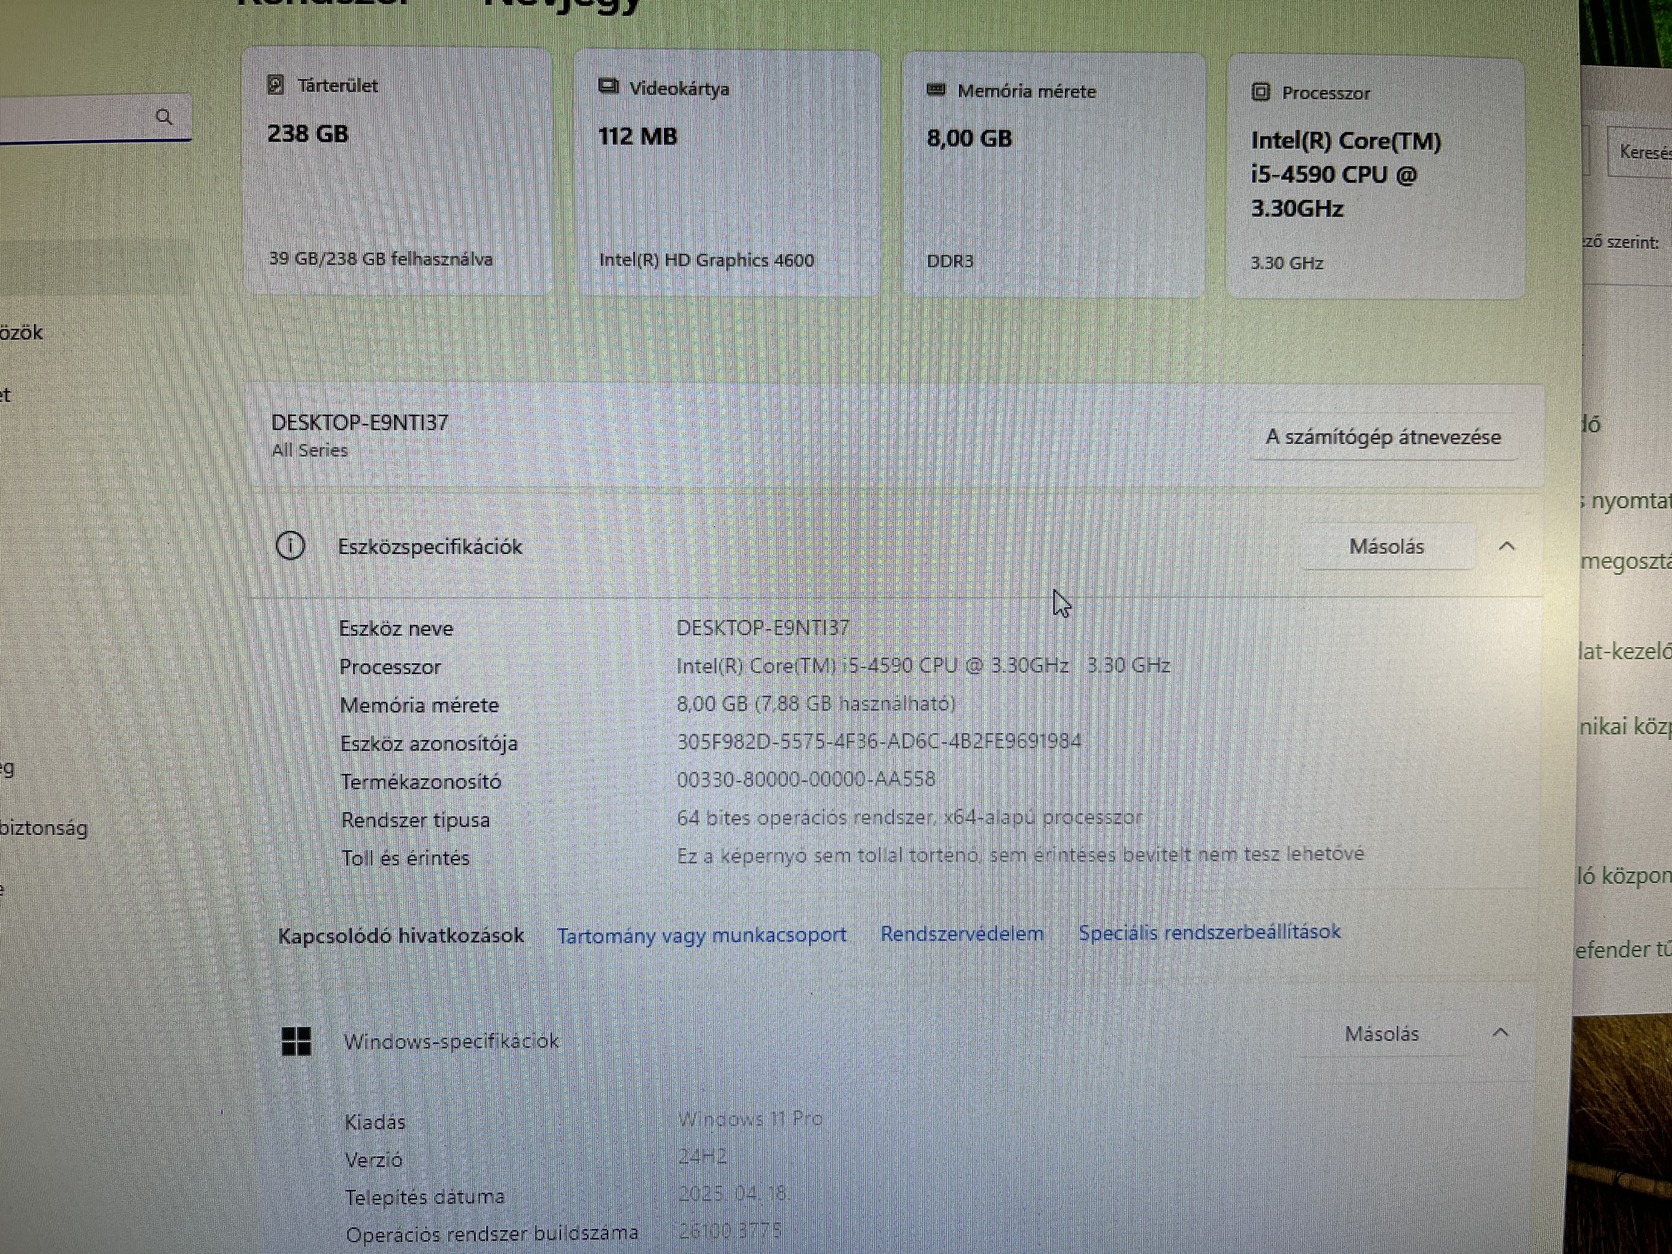The image size is (1672, 1254).
Task: Open the Tartomány vagy munkacsoport link
Action: [701, 935]
